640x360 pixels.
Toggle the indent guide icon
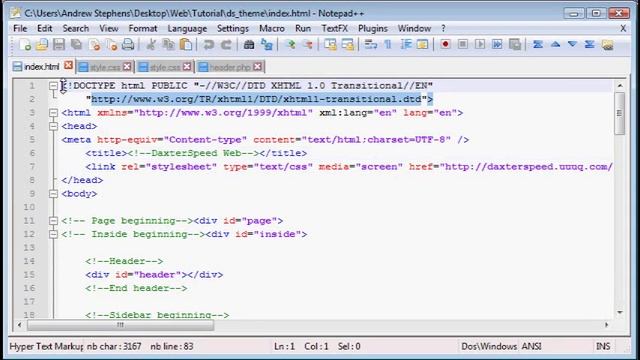[406, 44]
